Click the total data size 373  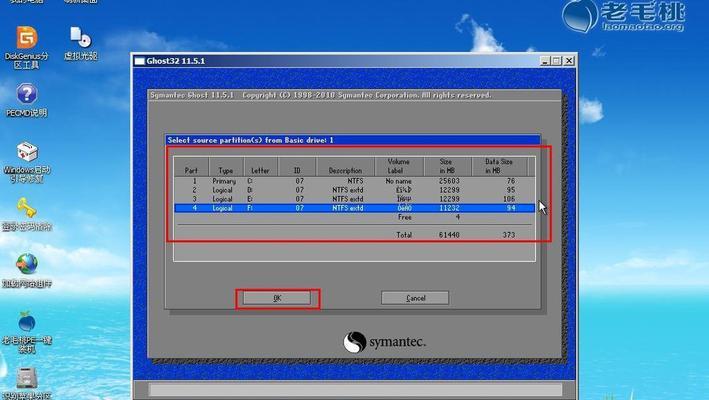coord(509,235)
